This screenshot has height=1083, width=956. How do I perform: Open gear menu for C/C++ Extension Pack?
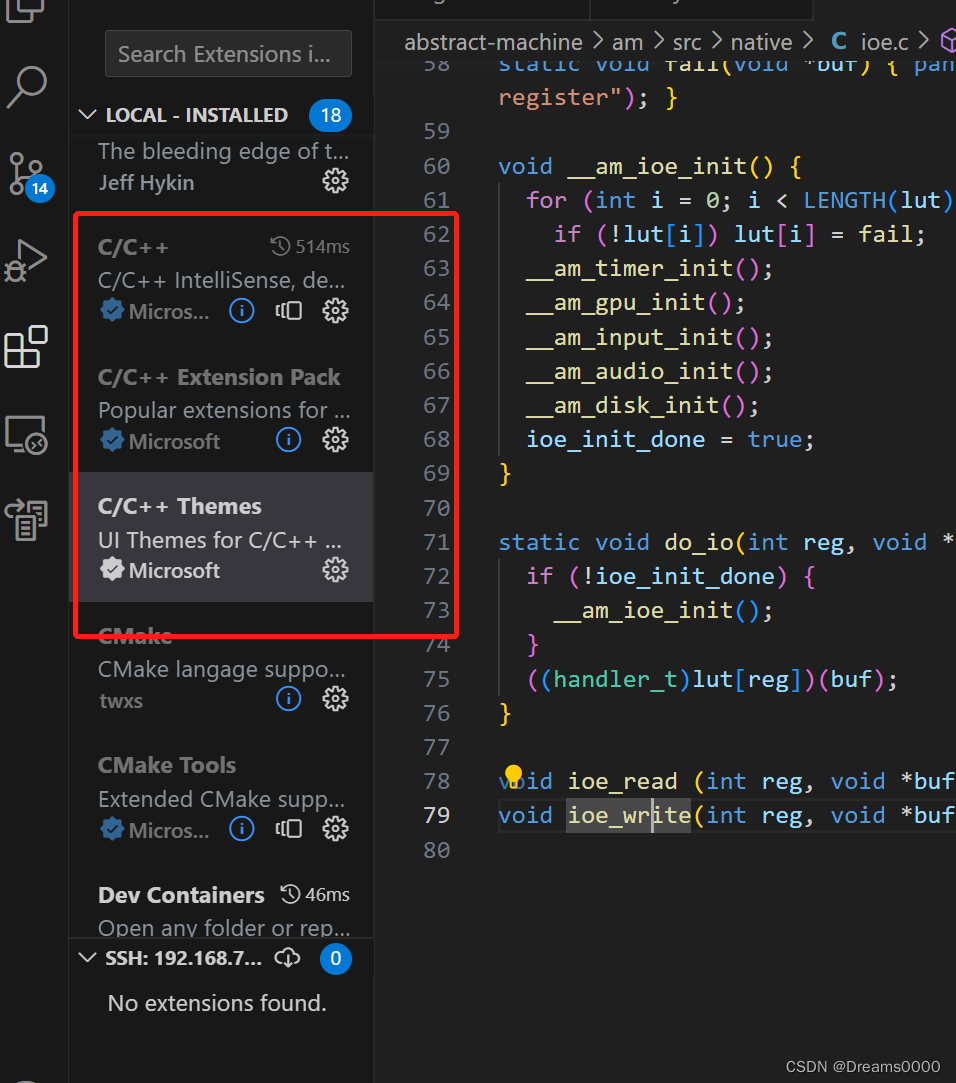coord(336,440)
